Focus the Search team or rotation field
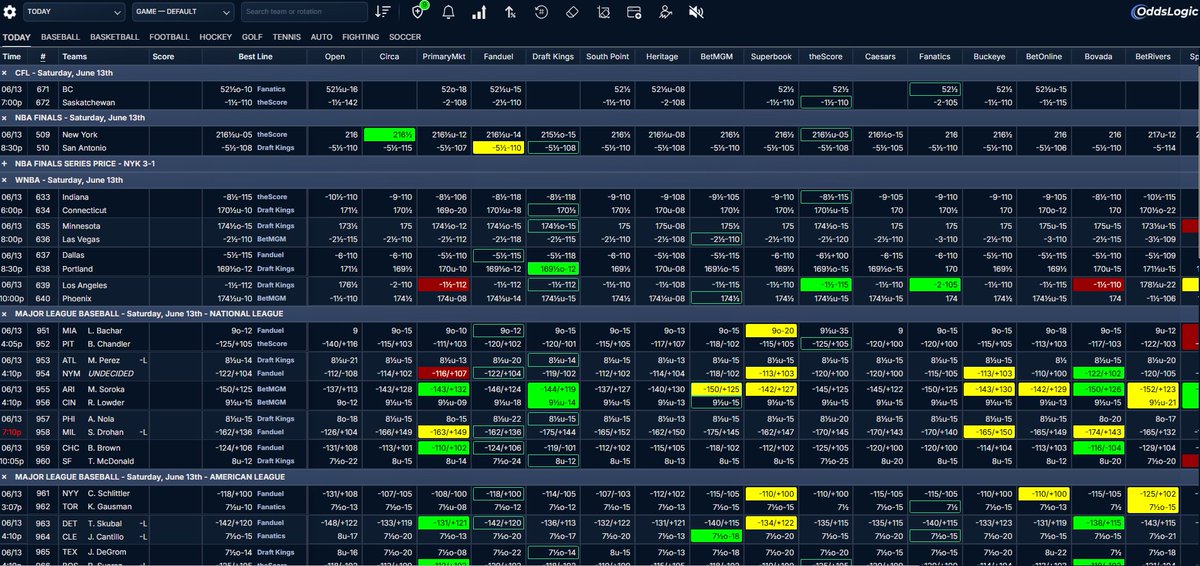Screen dimensions: 1200x566 (x=304, y=12)
